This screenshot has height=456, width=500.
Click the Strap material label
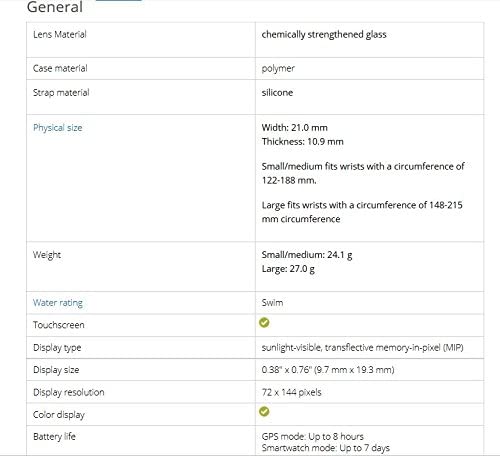(x=61, y=93)
